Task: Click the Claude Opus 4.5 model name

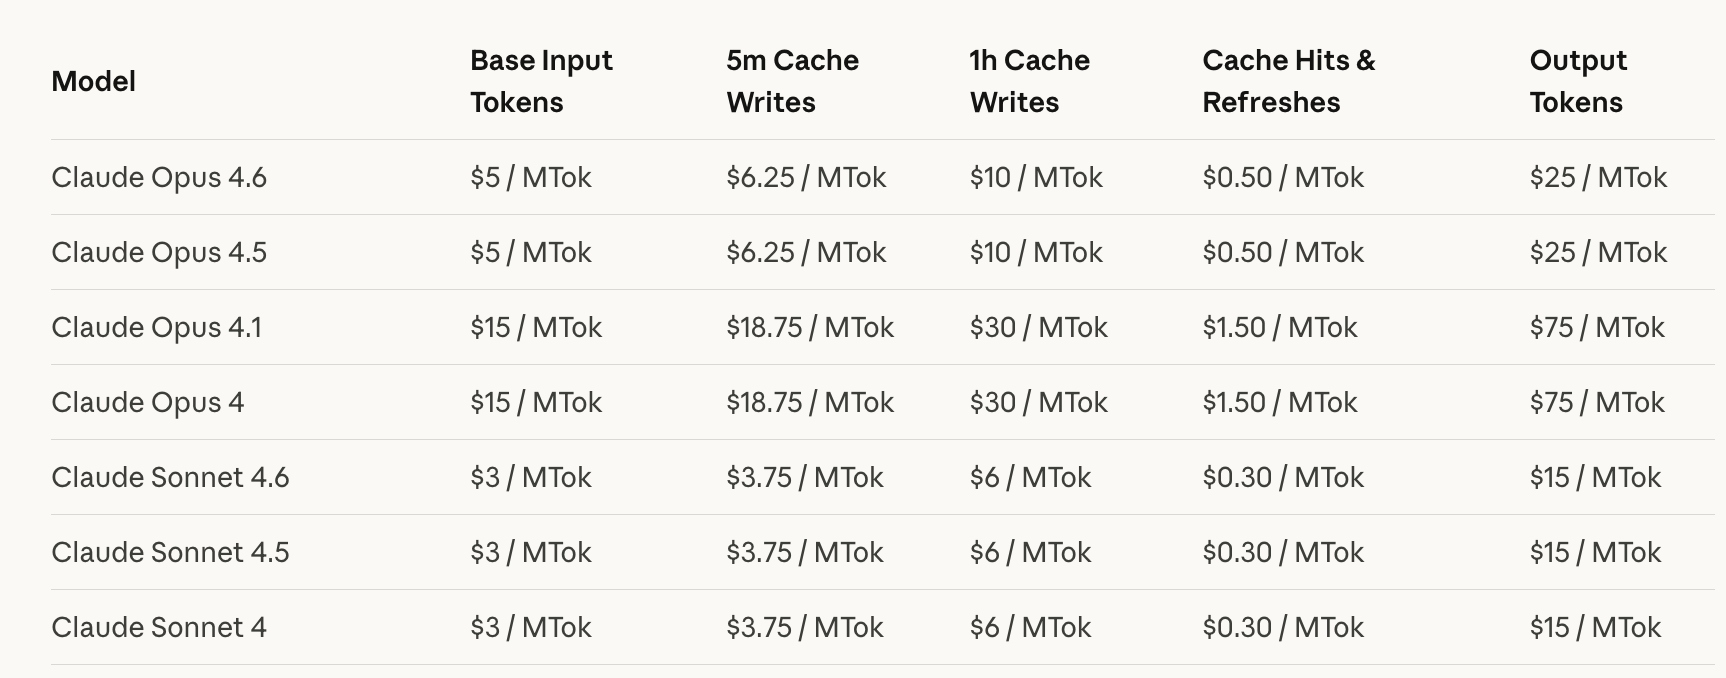Action: (159, 252)
